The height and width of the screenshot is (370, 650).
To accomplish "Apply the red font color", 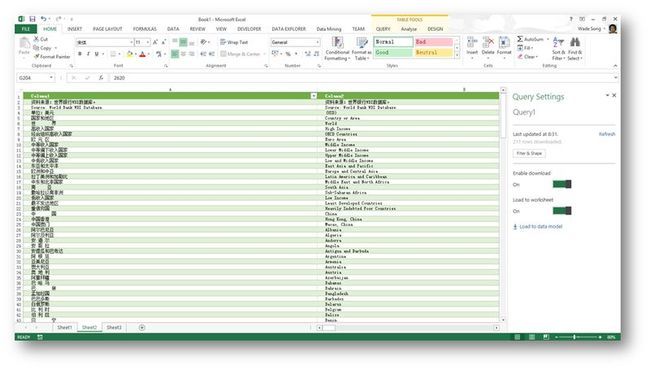I will coord(143,54).
